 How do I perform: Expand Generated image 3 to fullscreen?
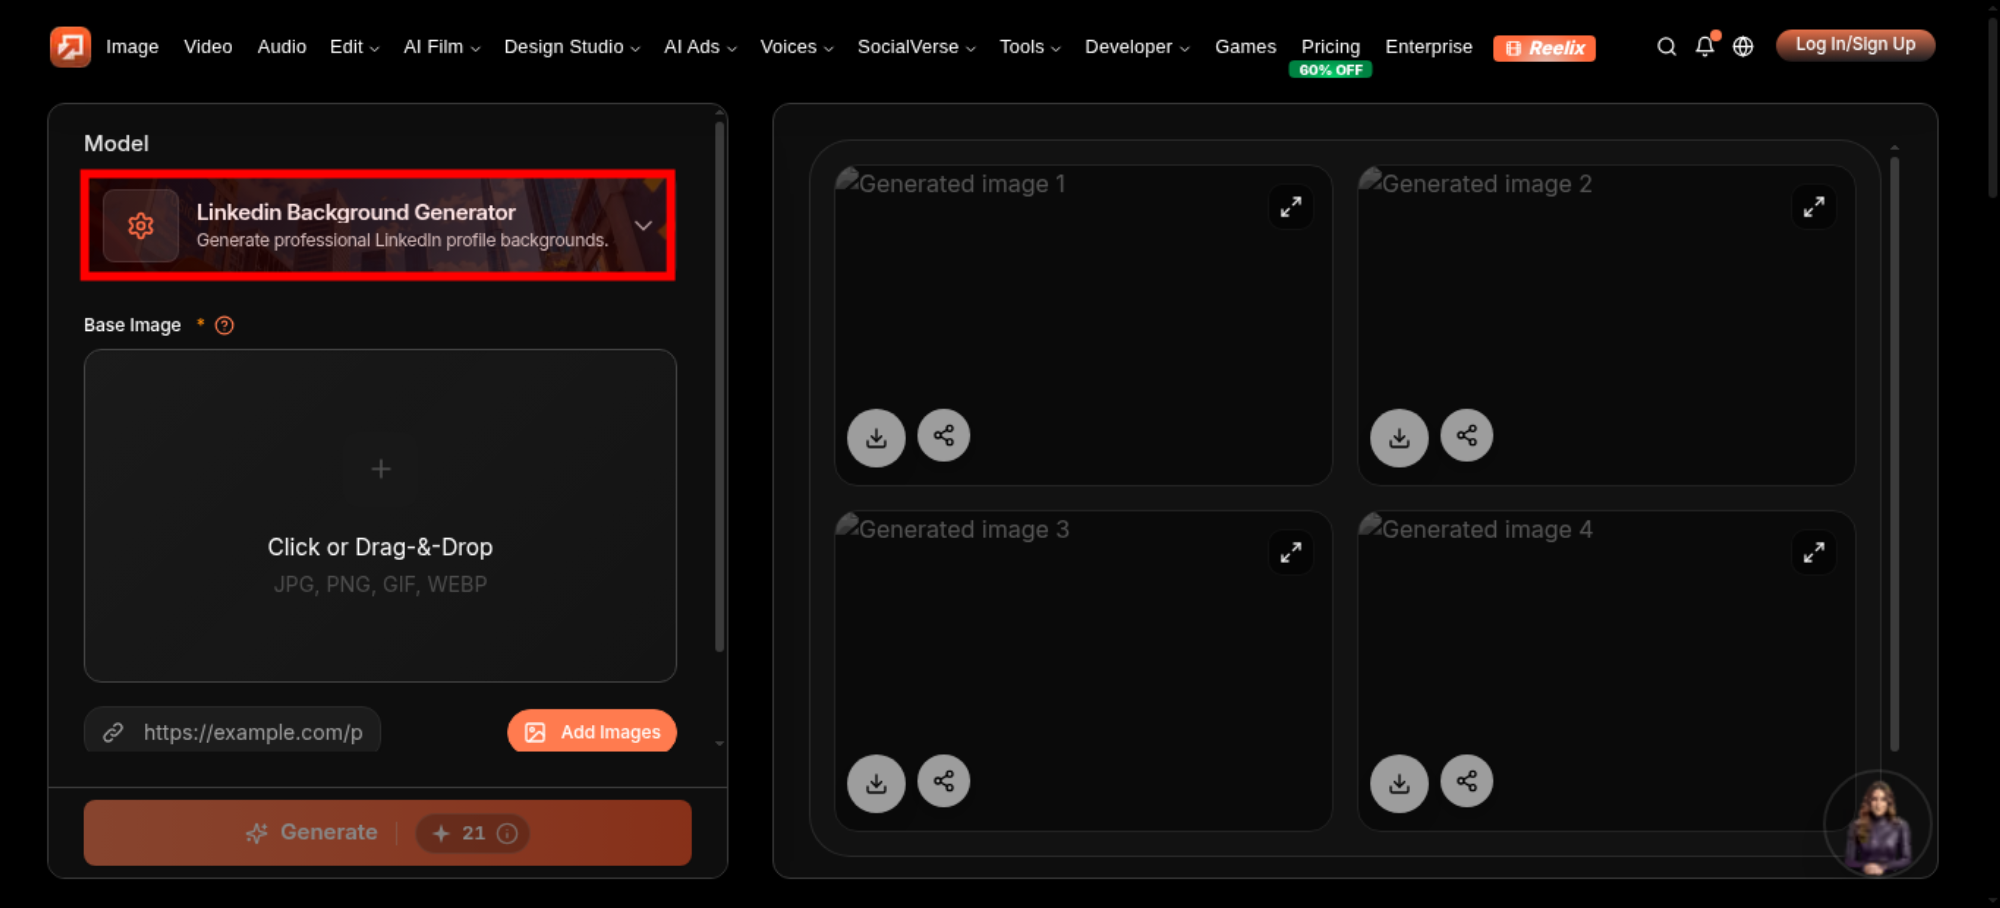coord(1291,552)
